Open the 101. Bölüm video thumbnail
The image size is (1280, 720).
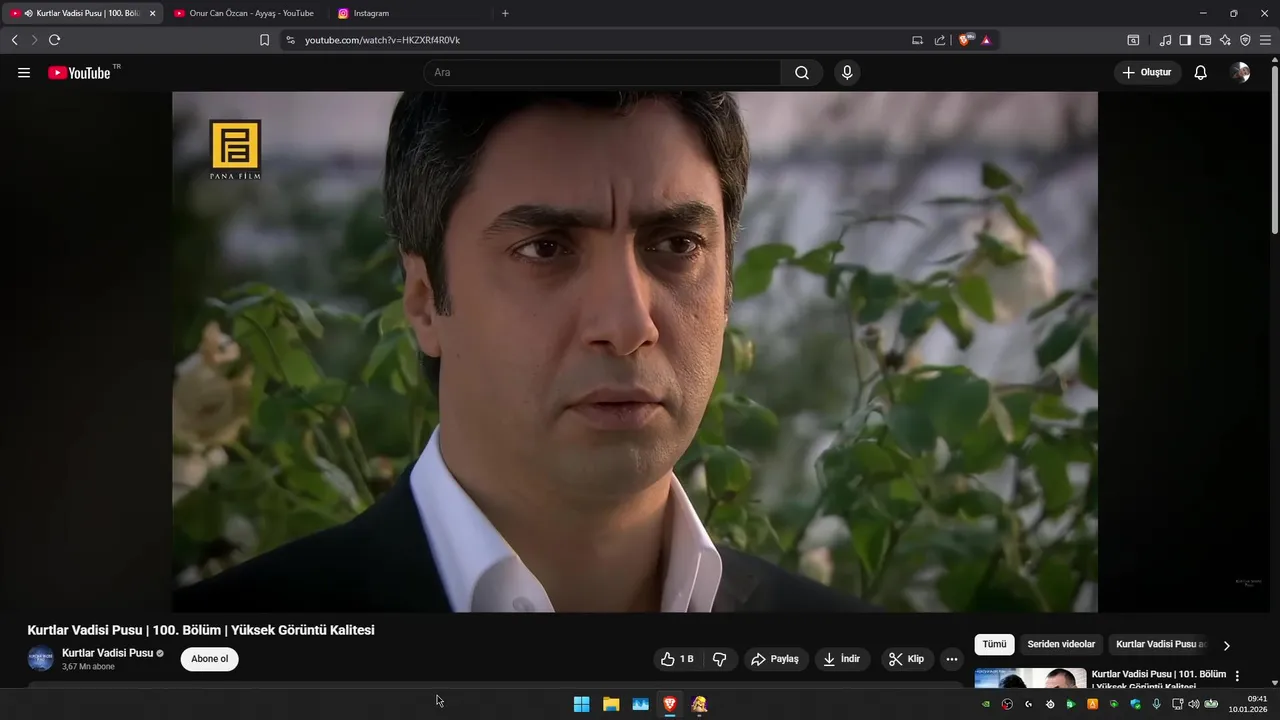click(1030, 678)
